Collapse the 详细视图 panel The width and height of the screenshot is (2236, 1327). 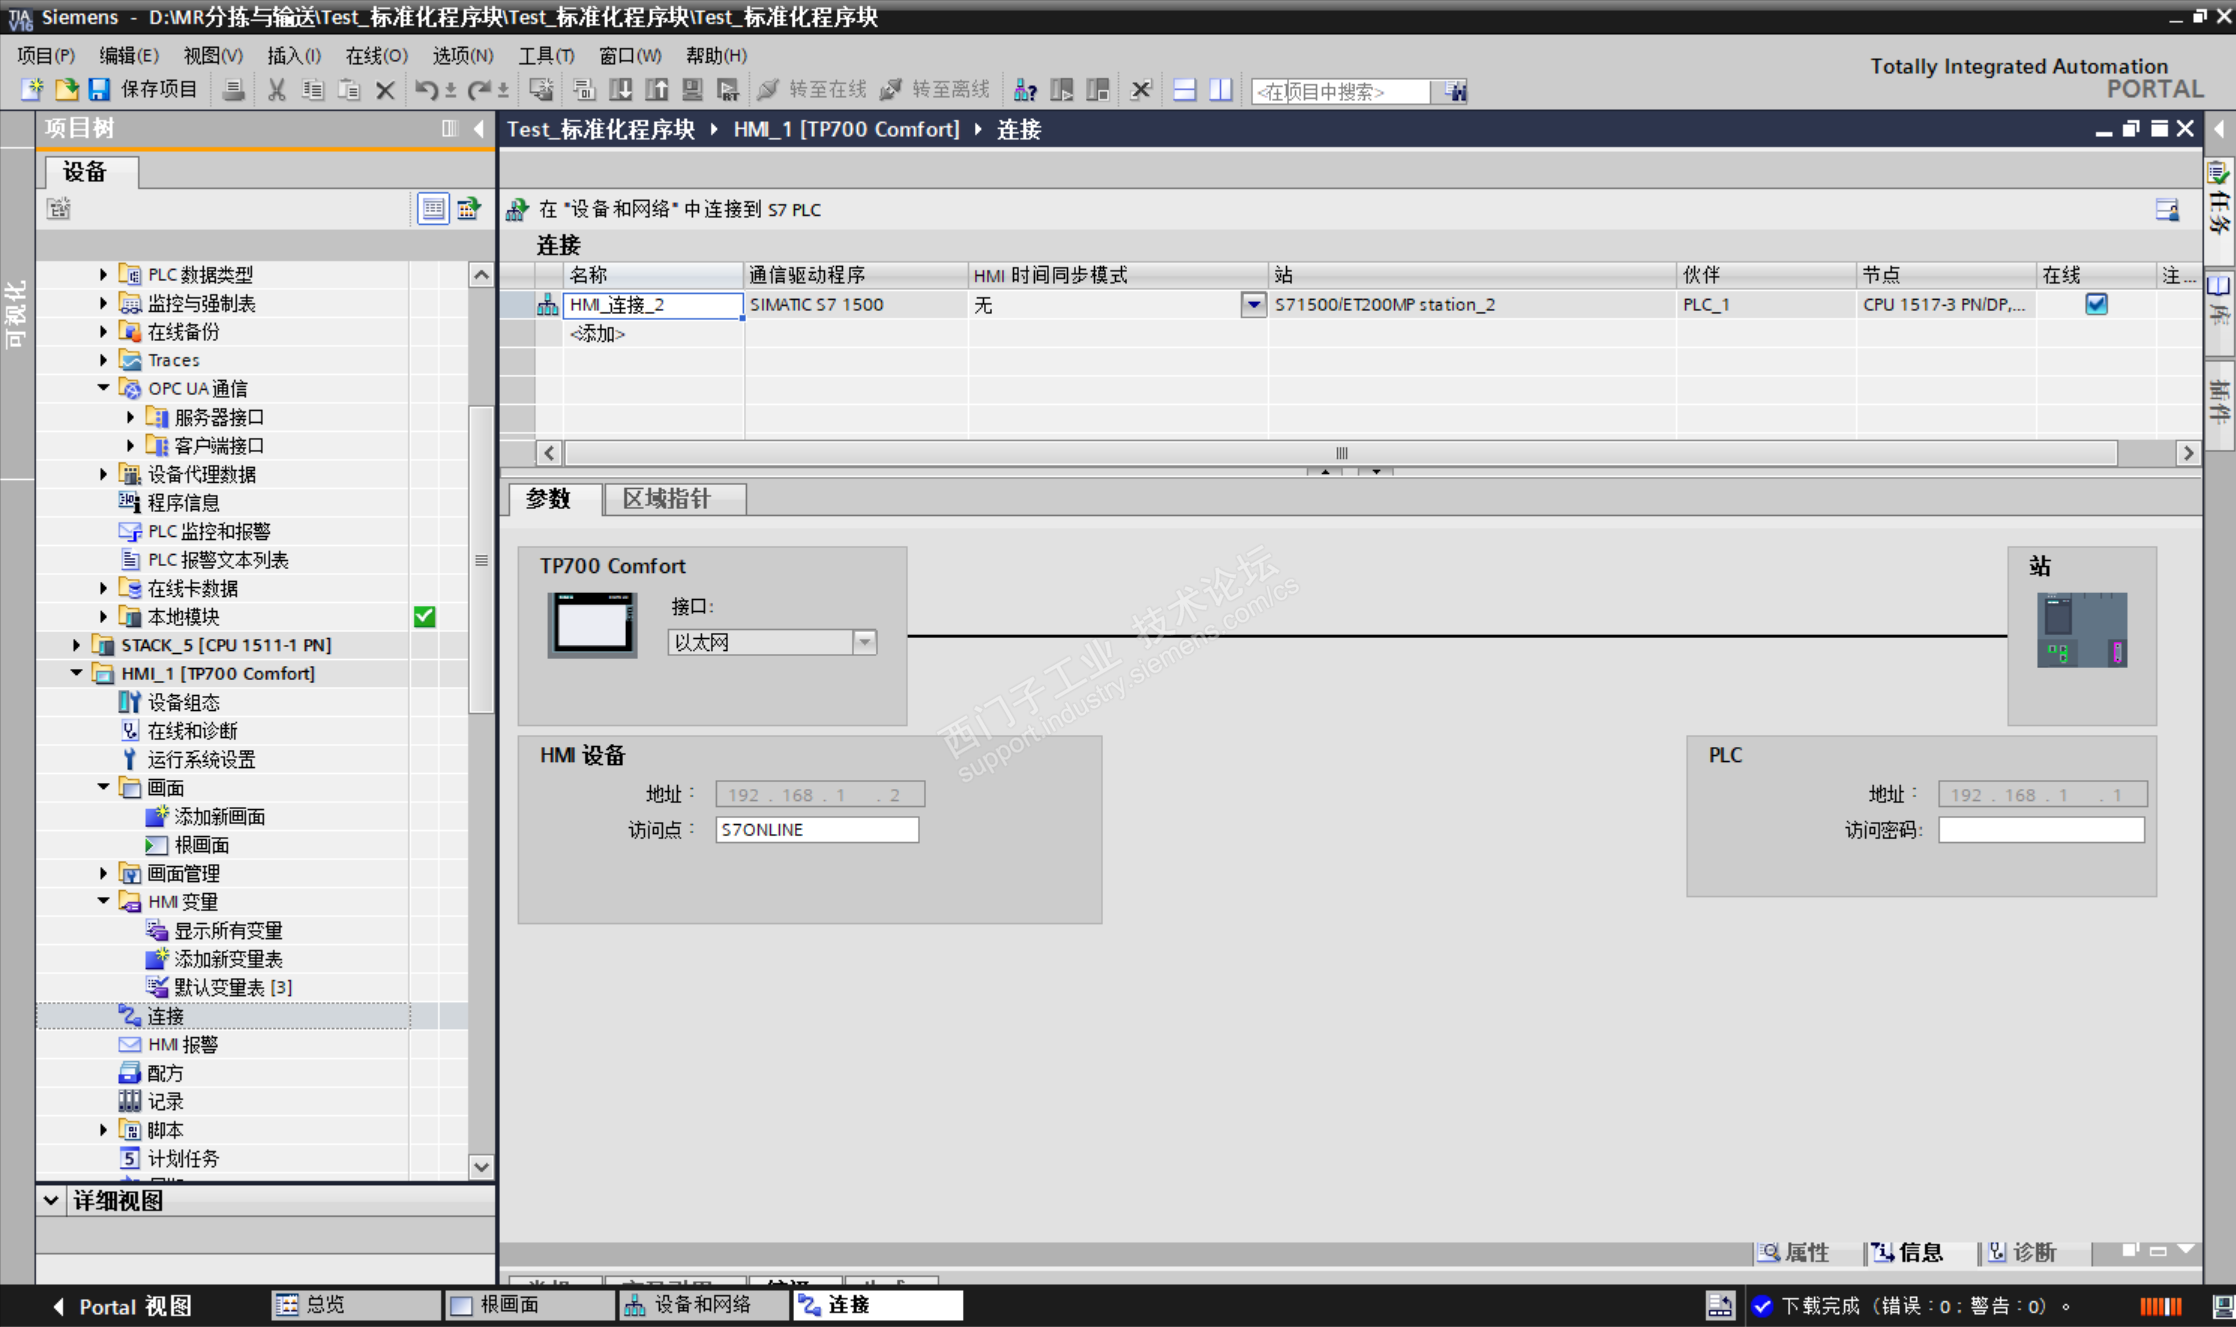[51, 1200]
